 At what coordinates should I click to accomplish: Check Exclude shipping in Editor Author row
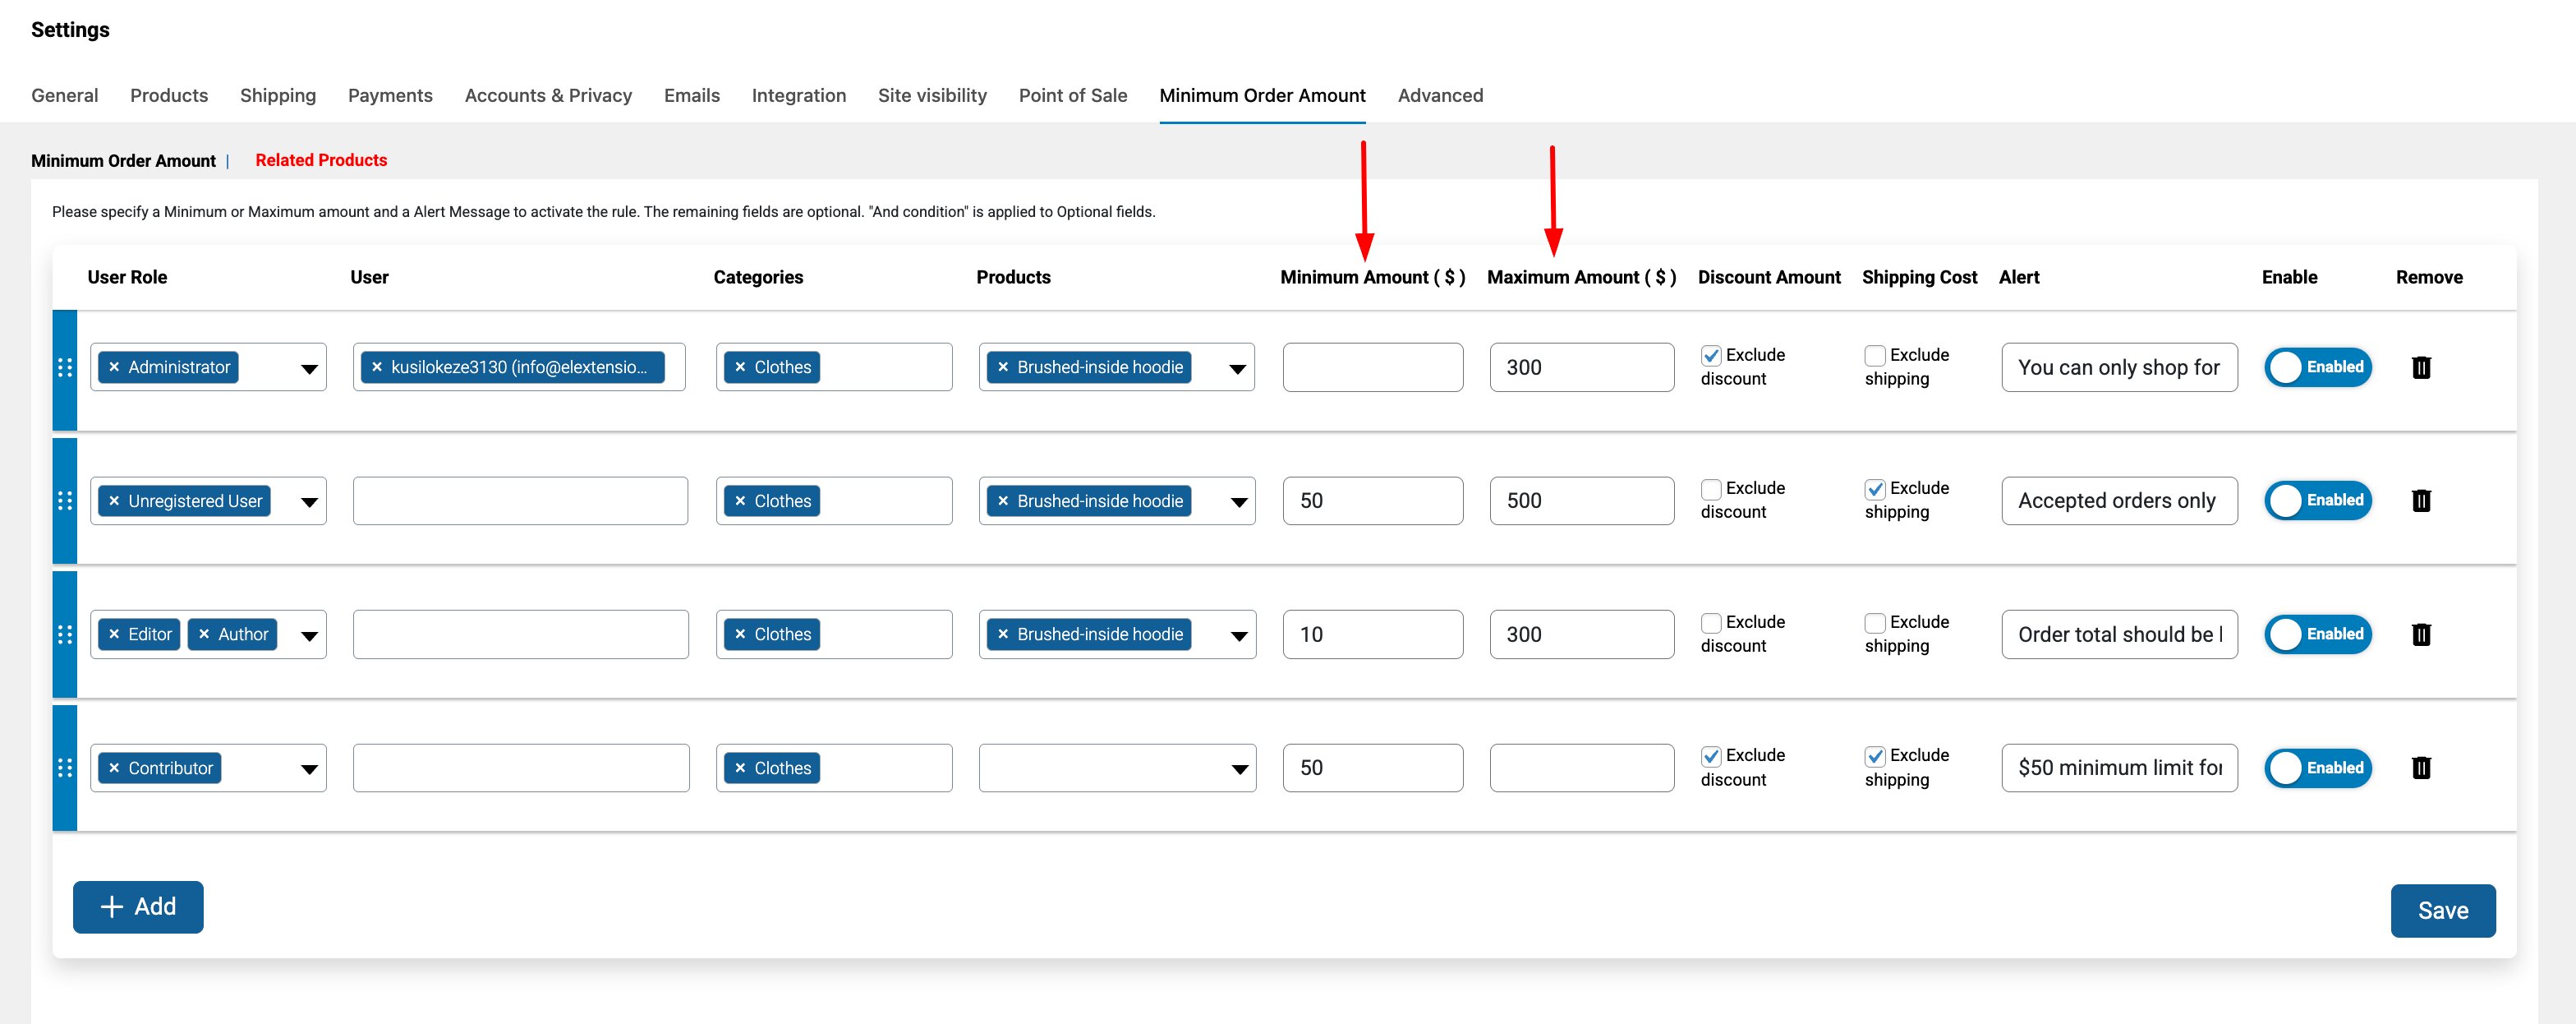[x=1875, y=622]
